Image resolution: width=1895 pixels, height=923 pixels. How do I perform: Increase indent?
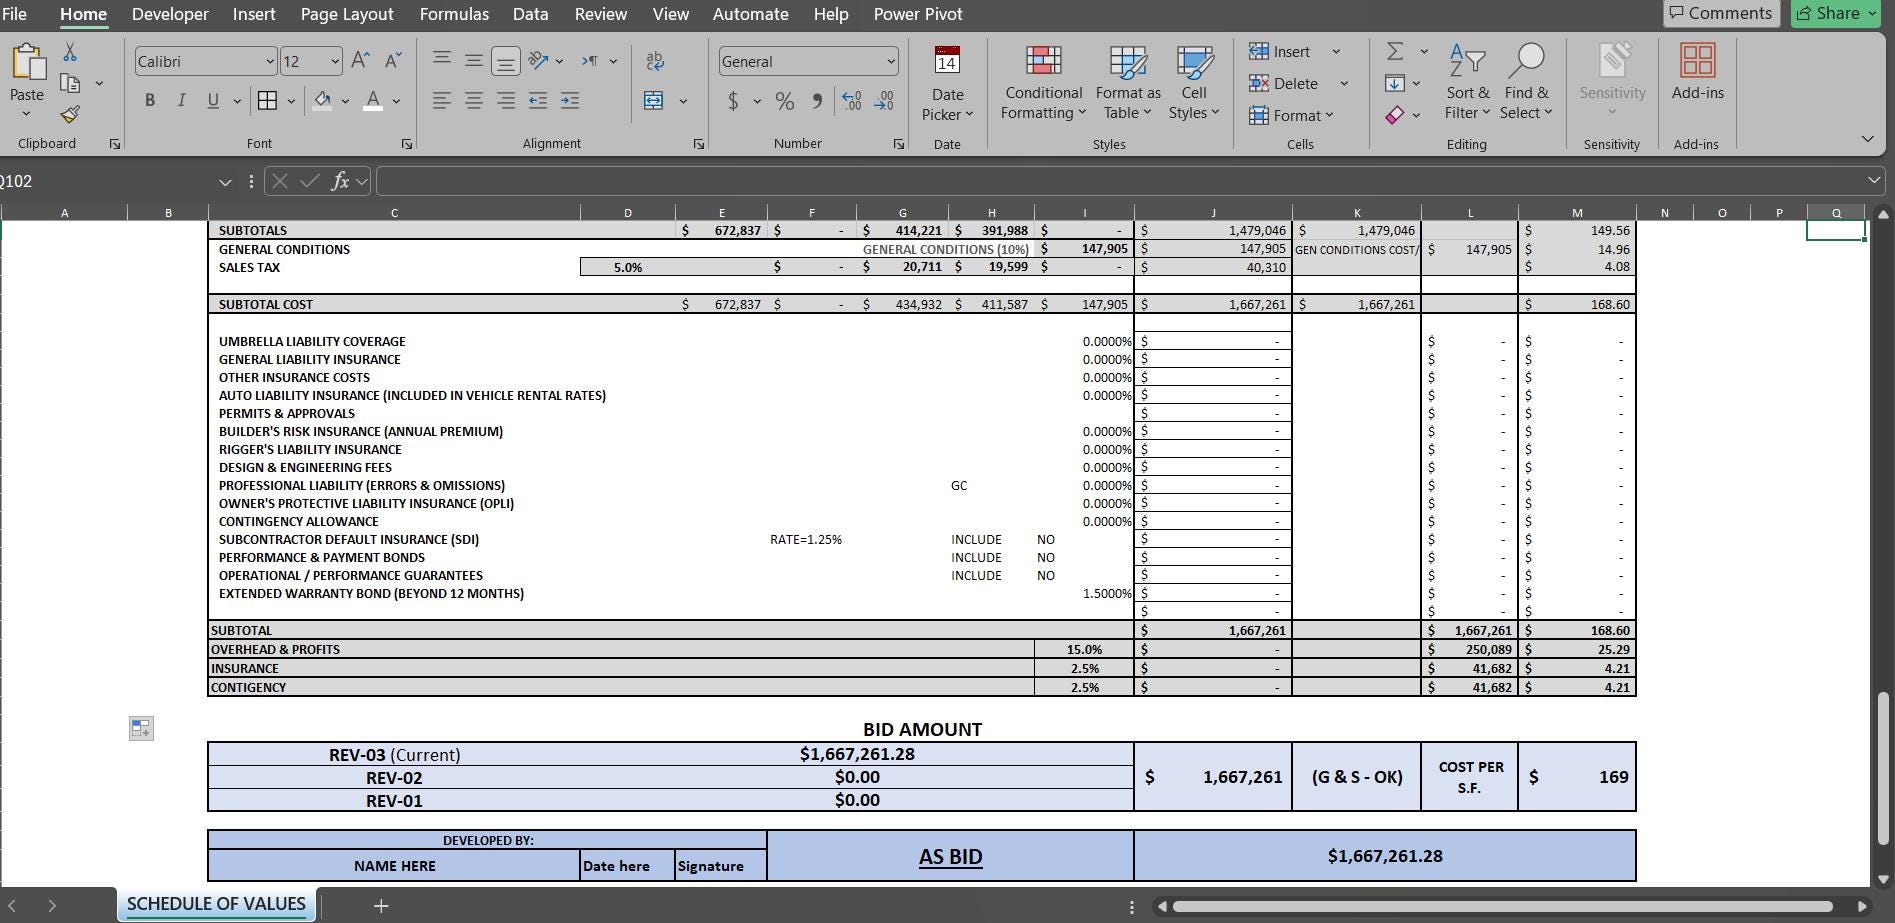pyautogui.click(x=570, y=100)
